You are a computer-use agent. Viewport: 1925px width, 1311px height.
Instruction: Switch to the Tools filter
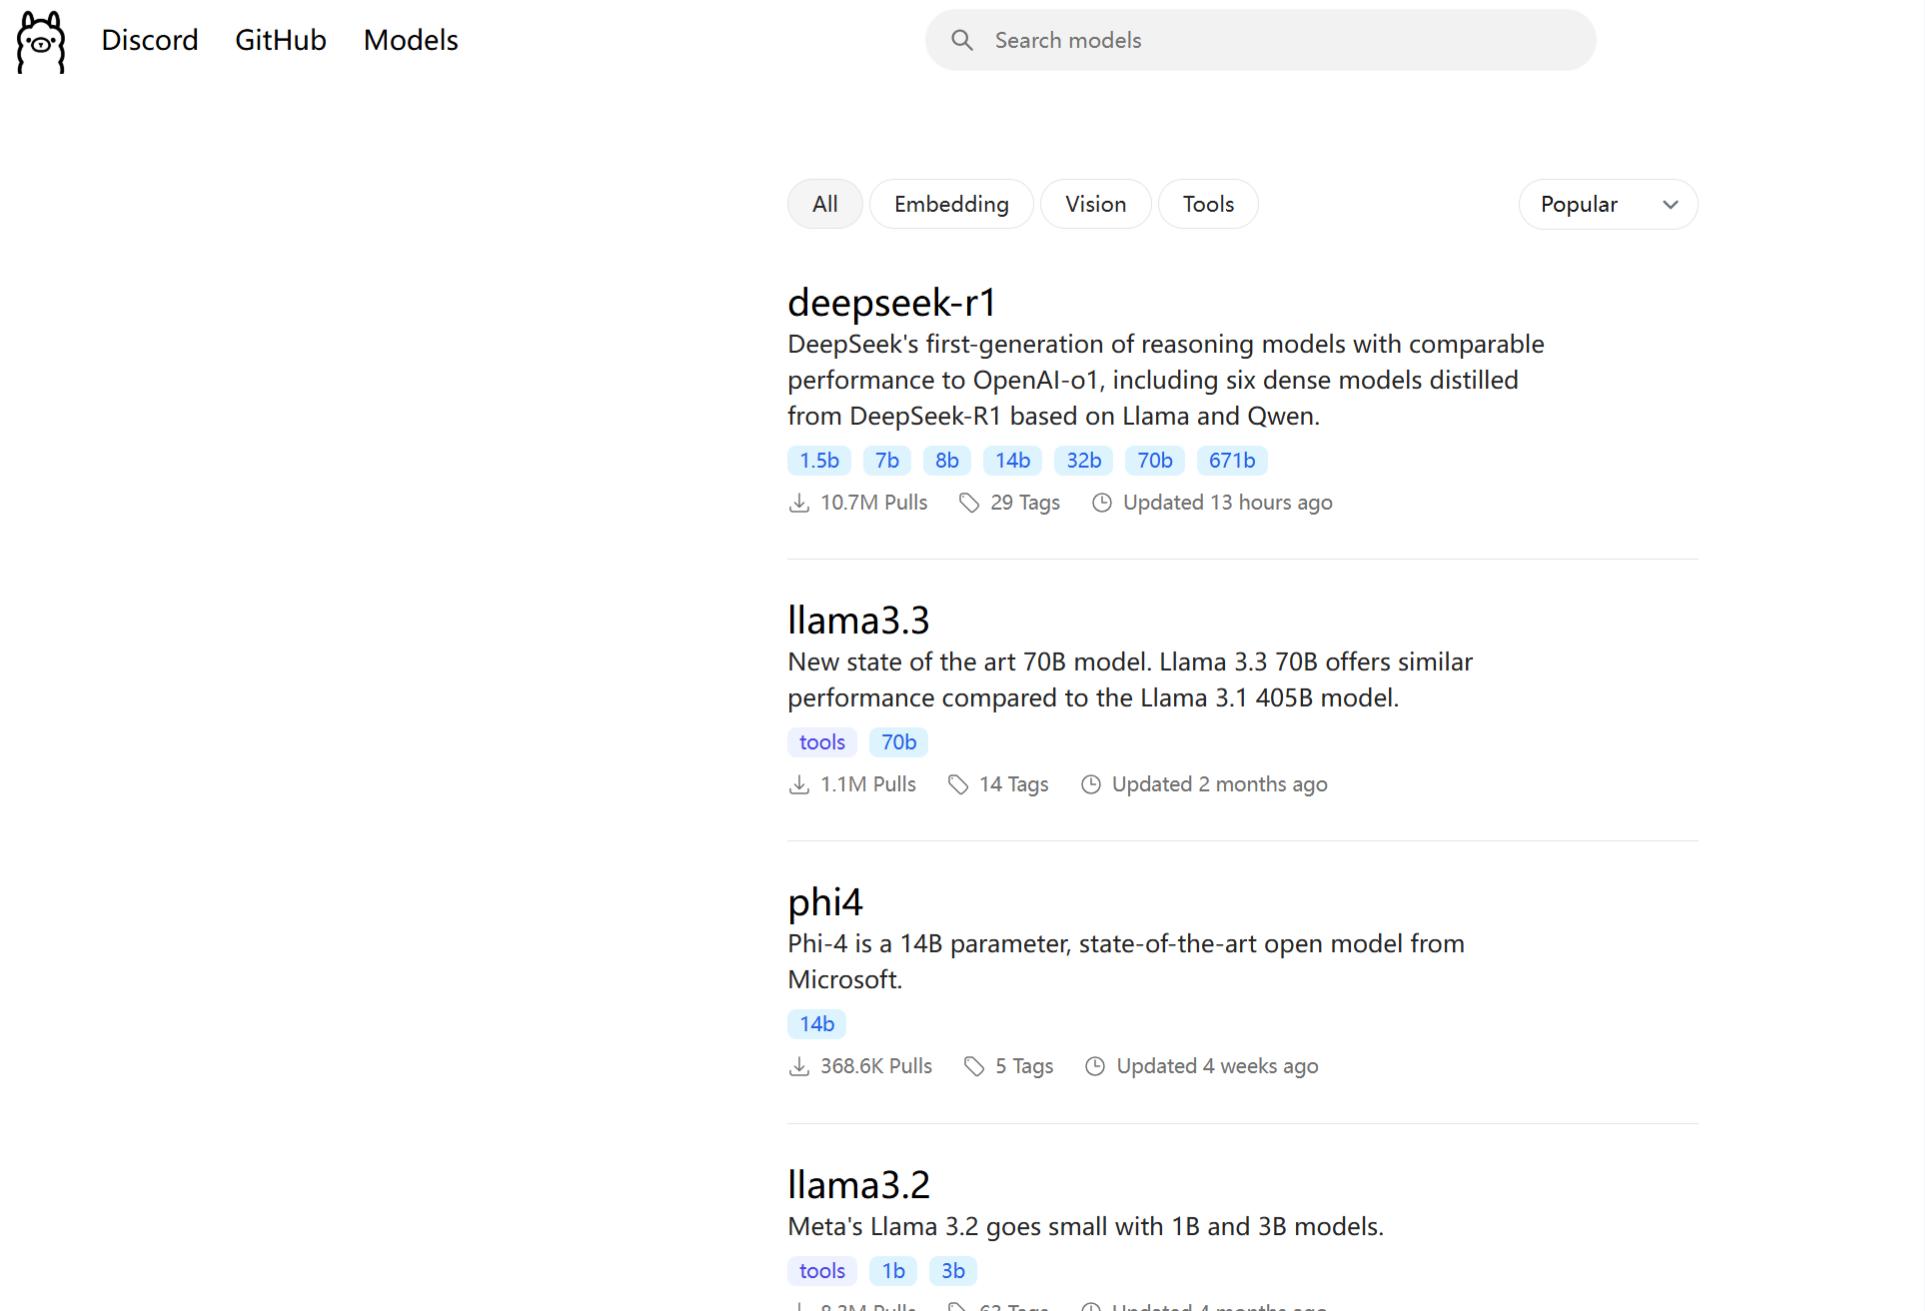point(1208,204)
